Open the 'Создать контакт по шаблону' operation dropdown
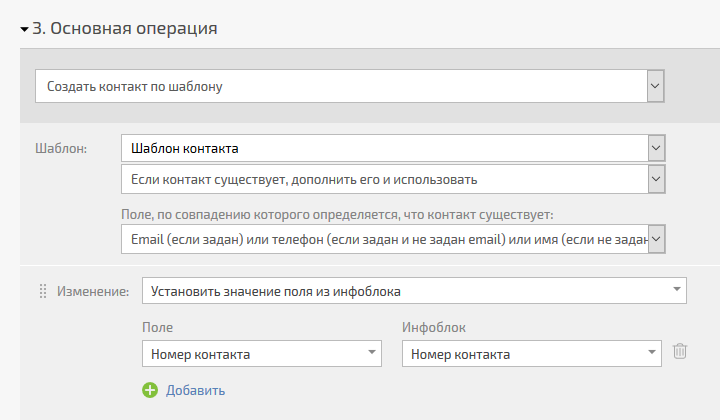Image resolution: width=720 pixels, height=420 pixels. coord(349,86)
